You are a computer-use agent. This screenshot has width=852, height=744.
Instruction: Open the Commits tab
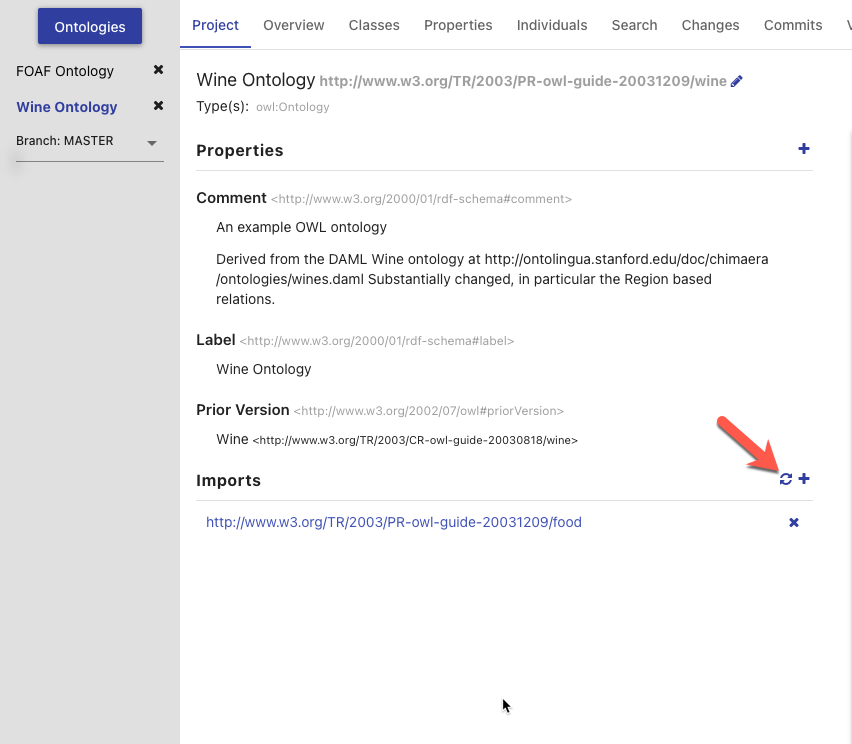point(793,25)
